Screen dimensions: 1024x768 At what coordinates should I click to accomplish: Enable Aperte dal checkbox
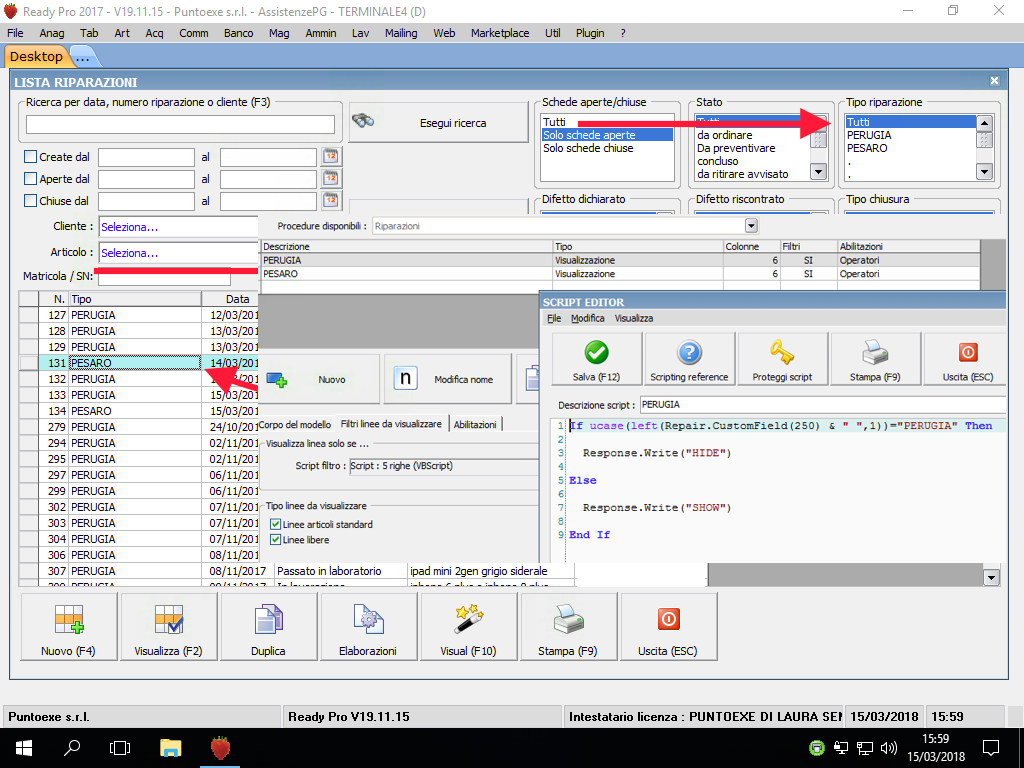coord(30,178)
